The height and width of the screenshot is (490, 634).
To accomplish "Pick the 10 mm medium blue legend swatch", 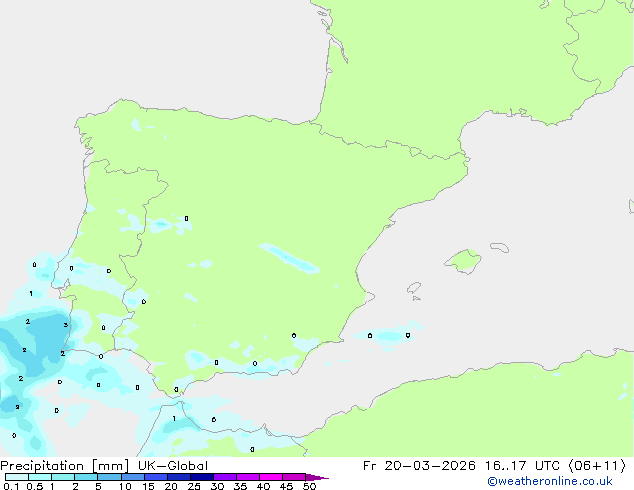I will click(x=132, y=477).
